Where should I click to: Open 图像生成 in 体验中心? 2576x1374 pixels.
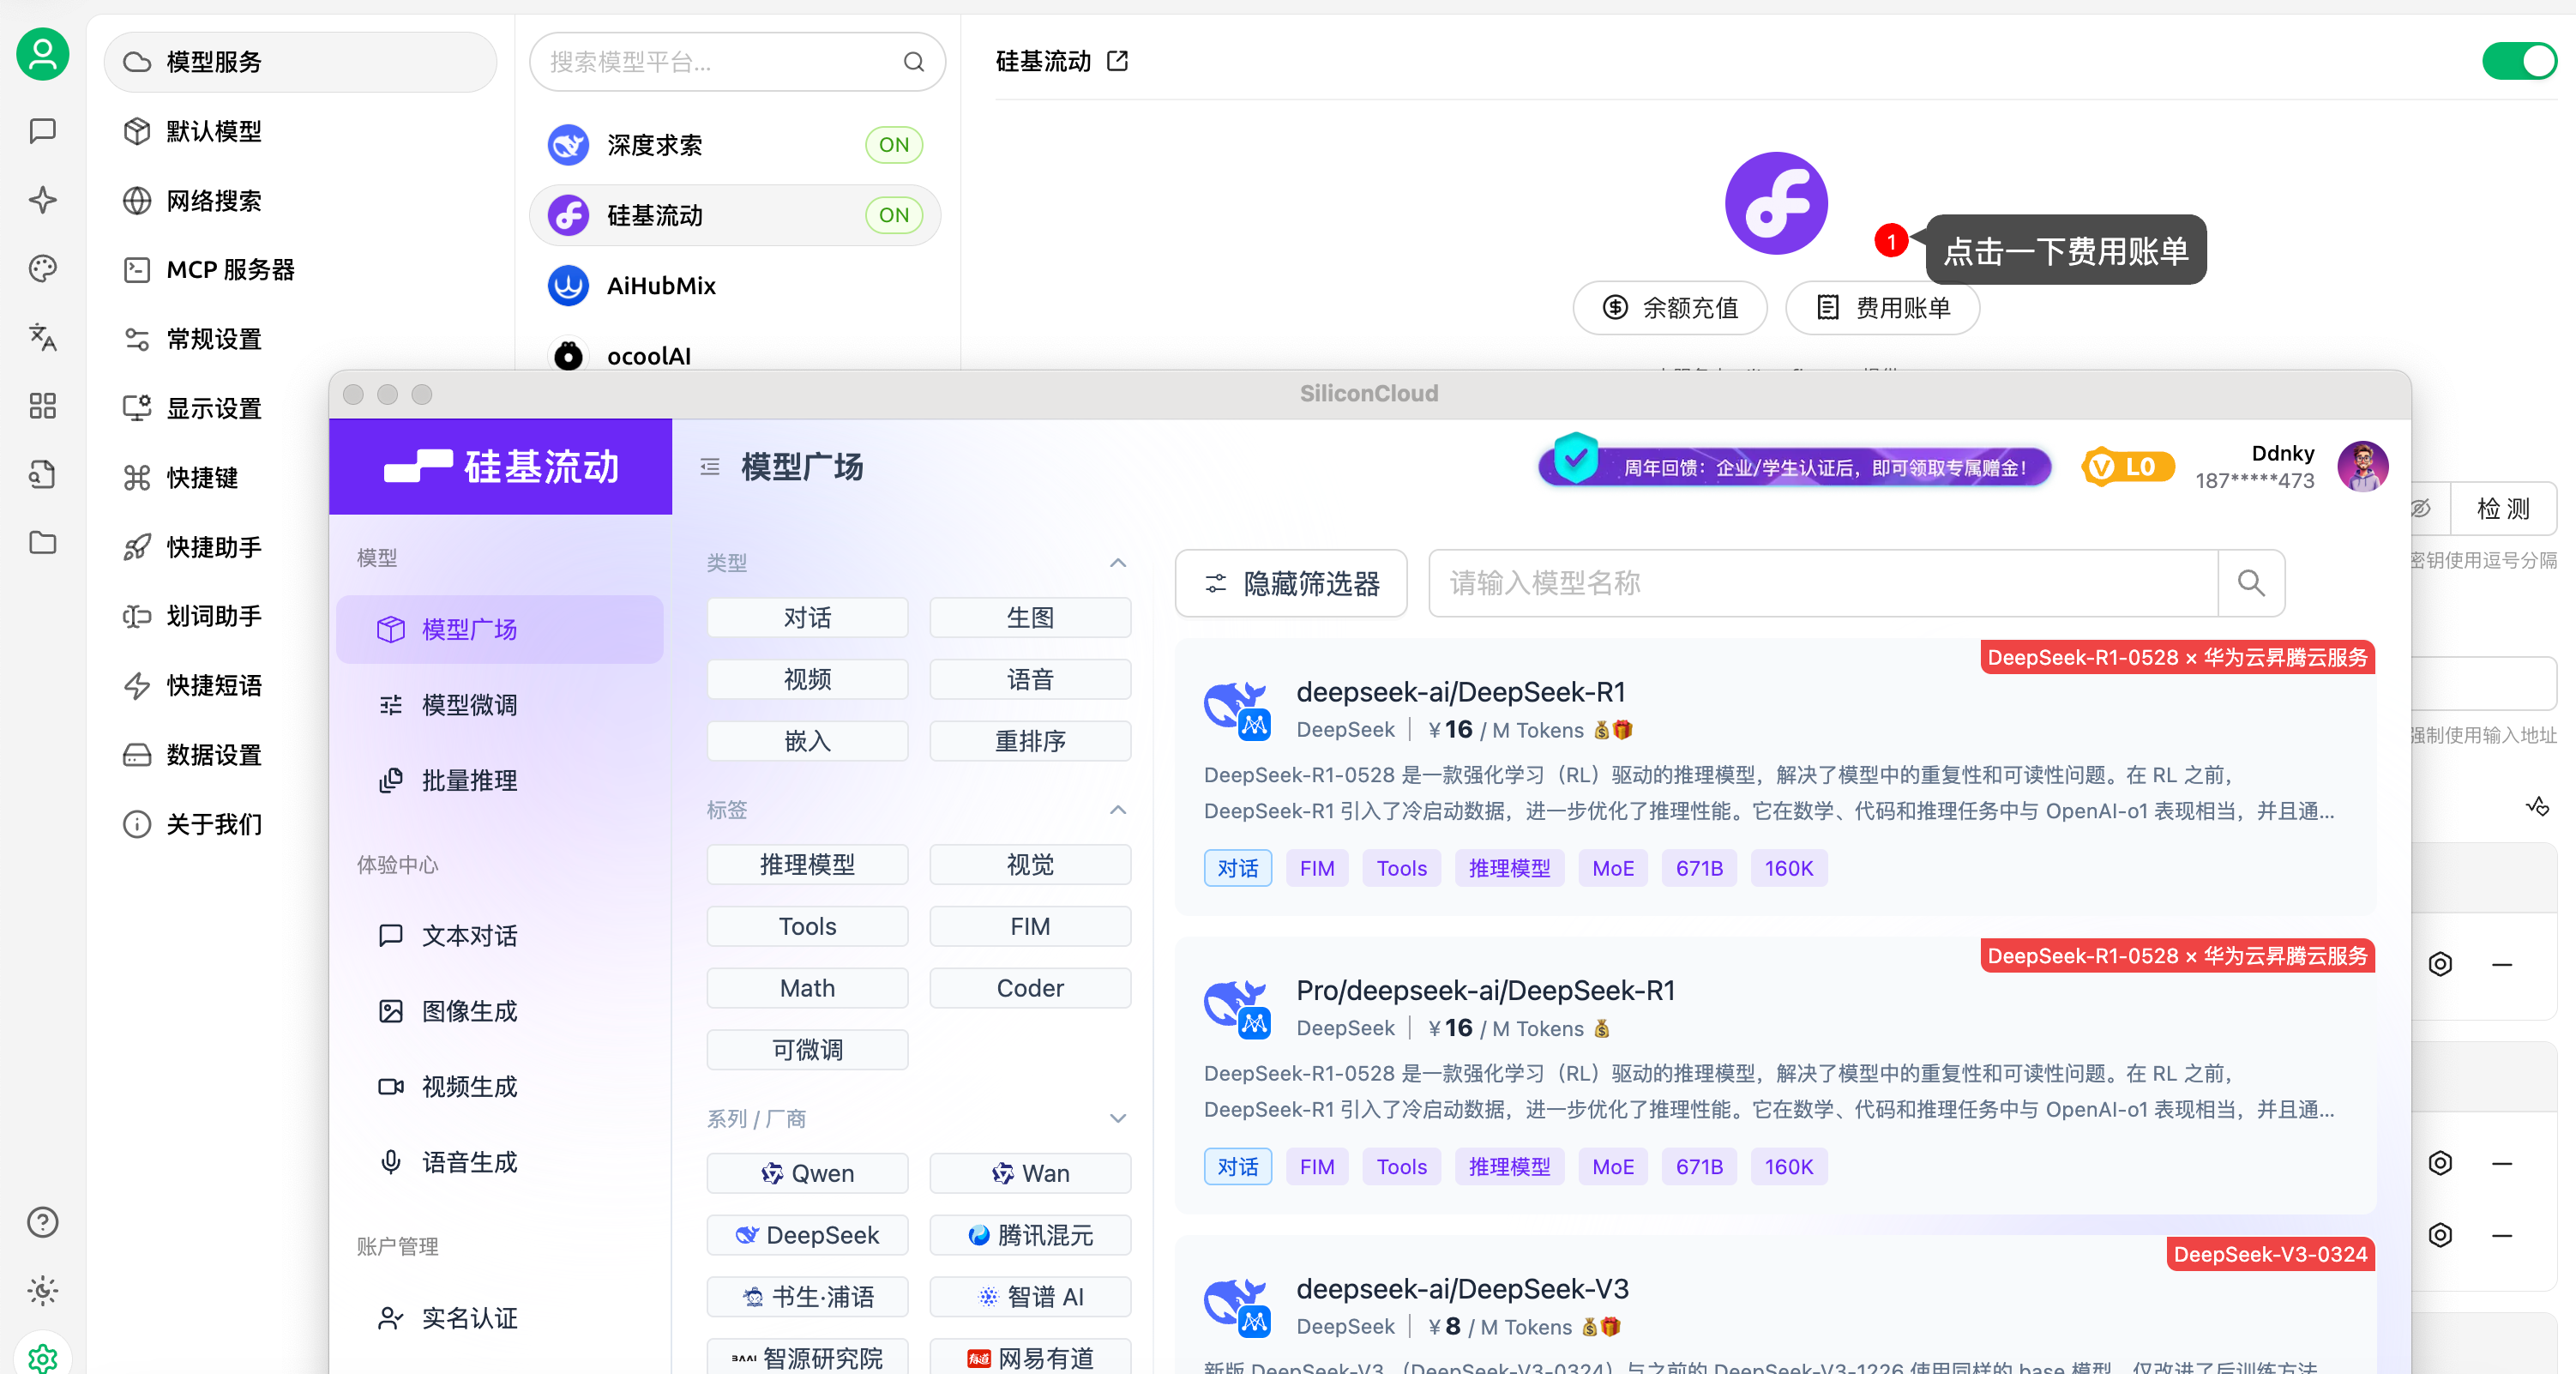(500, 1011)
